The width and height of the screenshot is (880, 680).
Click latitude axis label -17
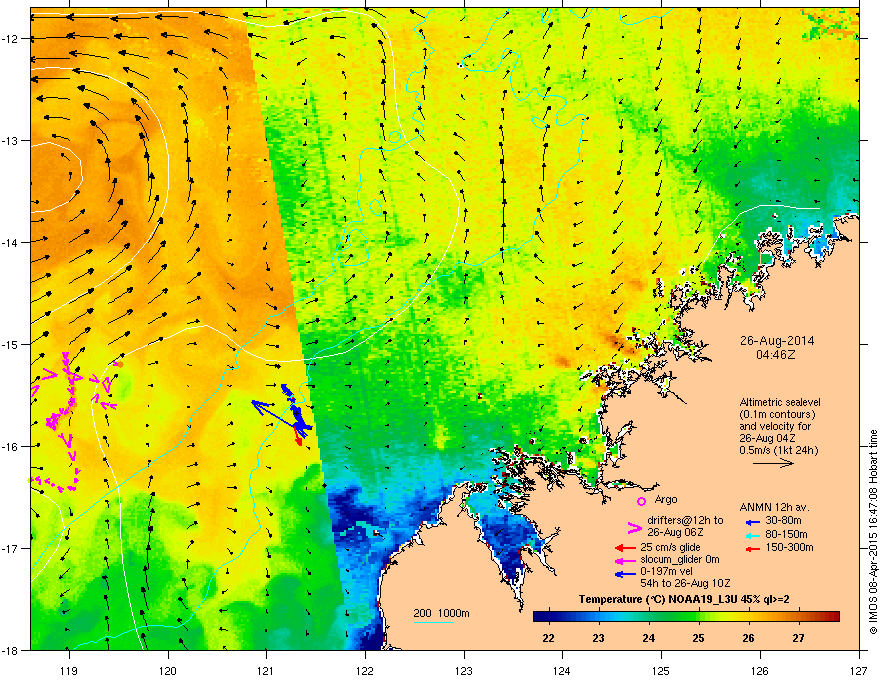(10, 548)
